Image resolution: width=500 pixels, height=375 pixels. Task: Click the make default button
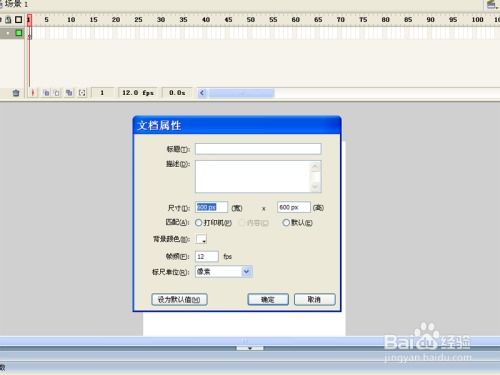pyautogui.click(x=179, y=299)
